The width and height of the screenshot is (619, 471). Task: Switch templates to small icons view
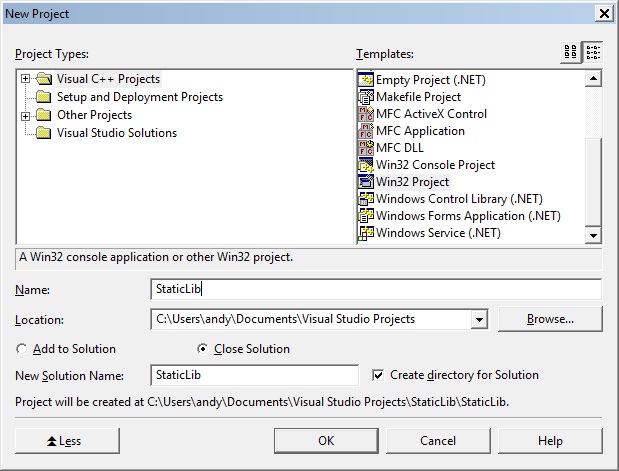point(593,52)
